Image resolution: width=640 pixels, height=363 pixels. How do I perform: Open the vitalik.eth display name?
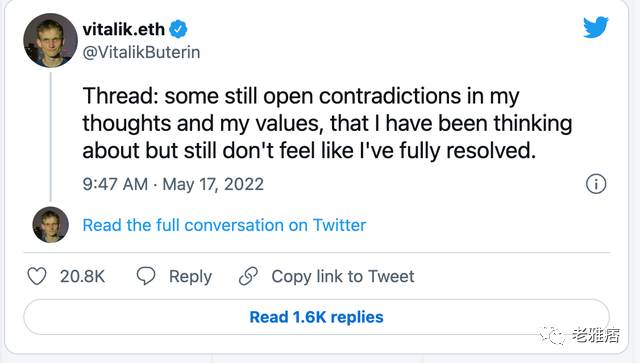click(x=124, y=29)
